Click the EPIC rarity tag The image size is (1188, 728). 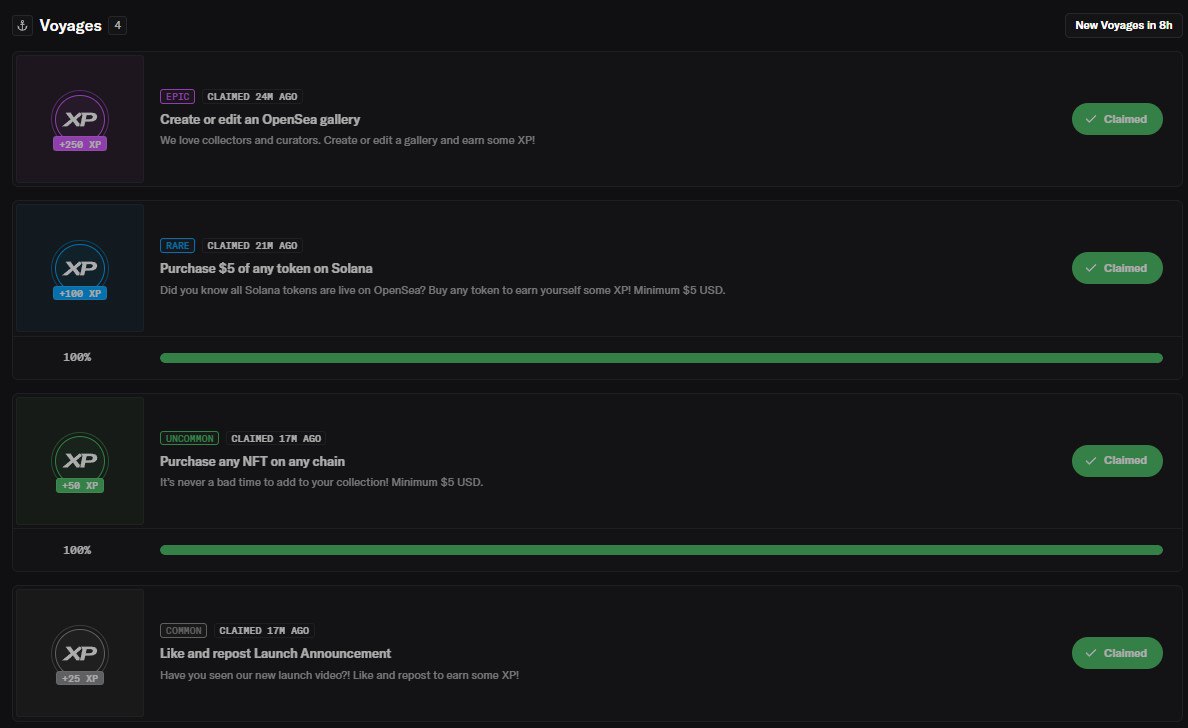(177, 96)
